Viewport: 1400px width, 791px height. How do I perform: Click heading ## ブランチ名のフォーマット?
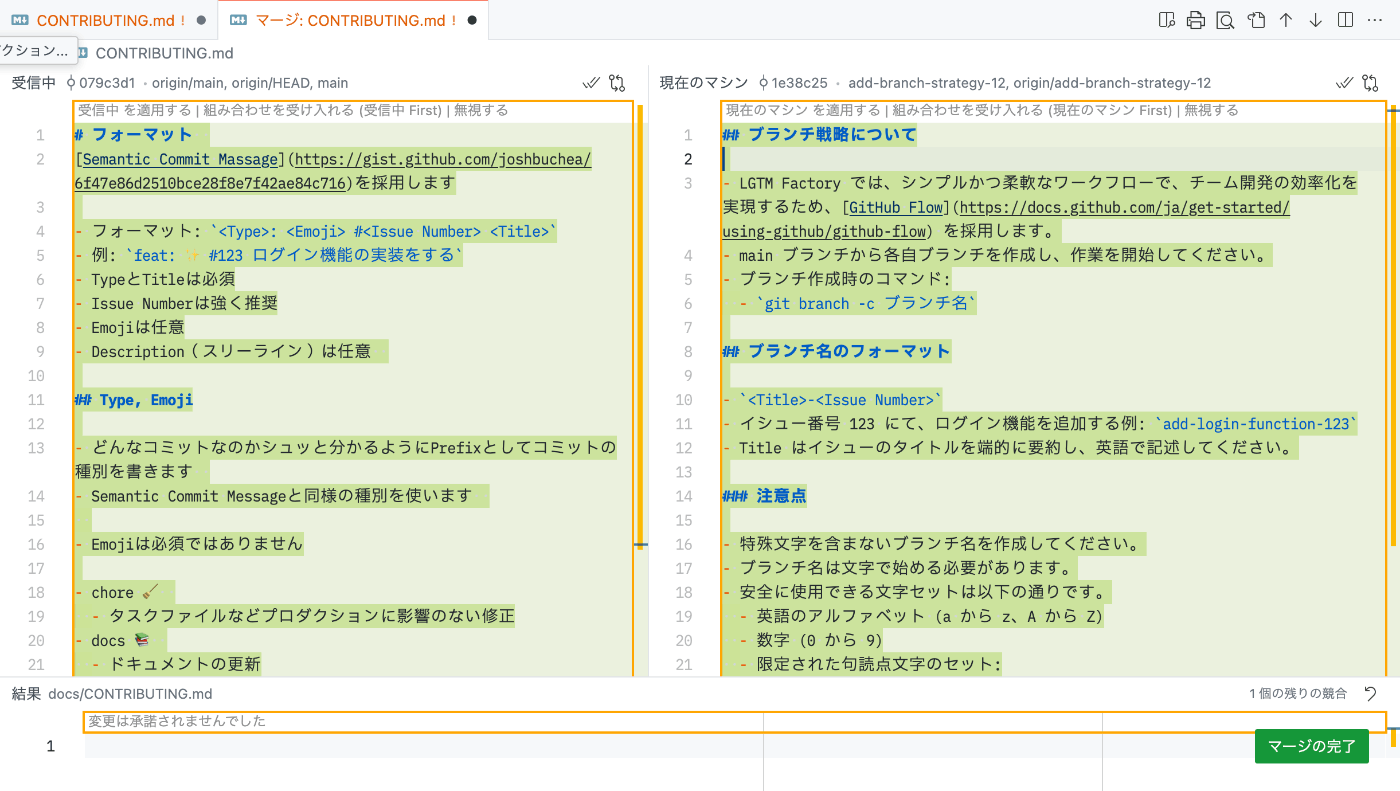(x=836, y=352)
